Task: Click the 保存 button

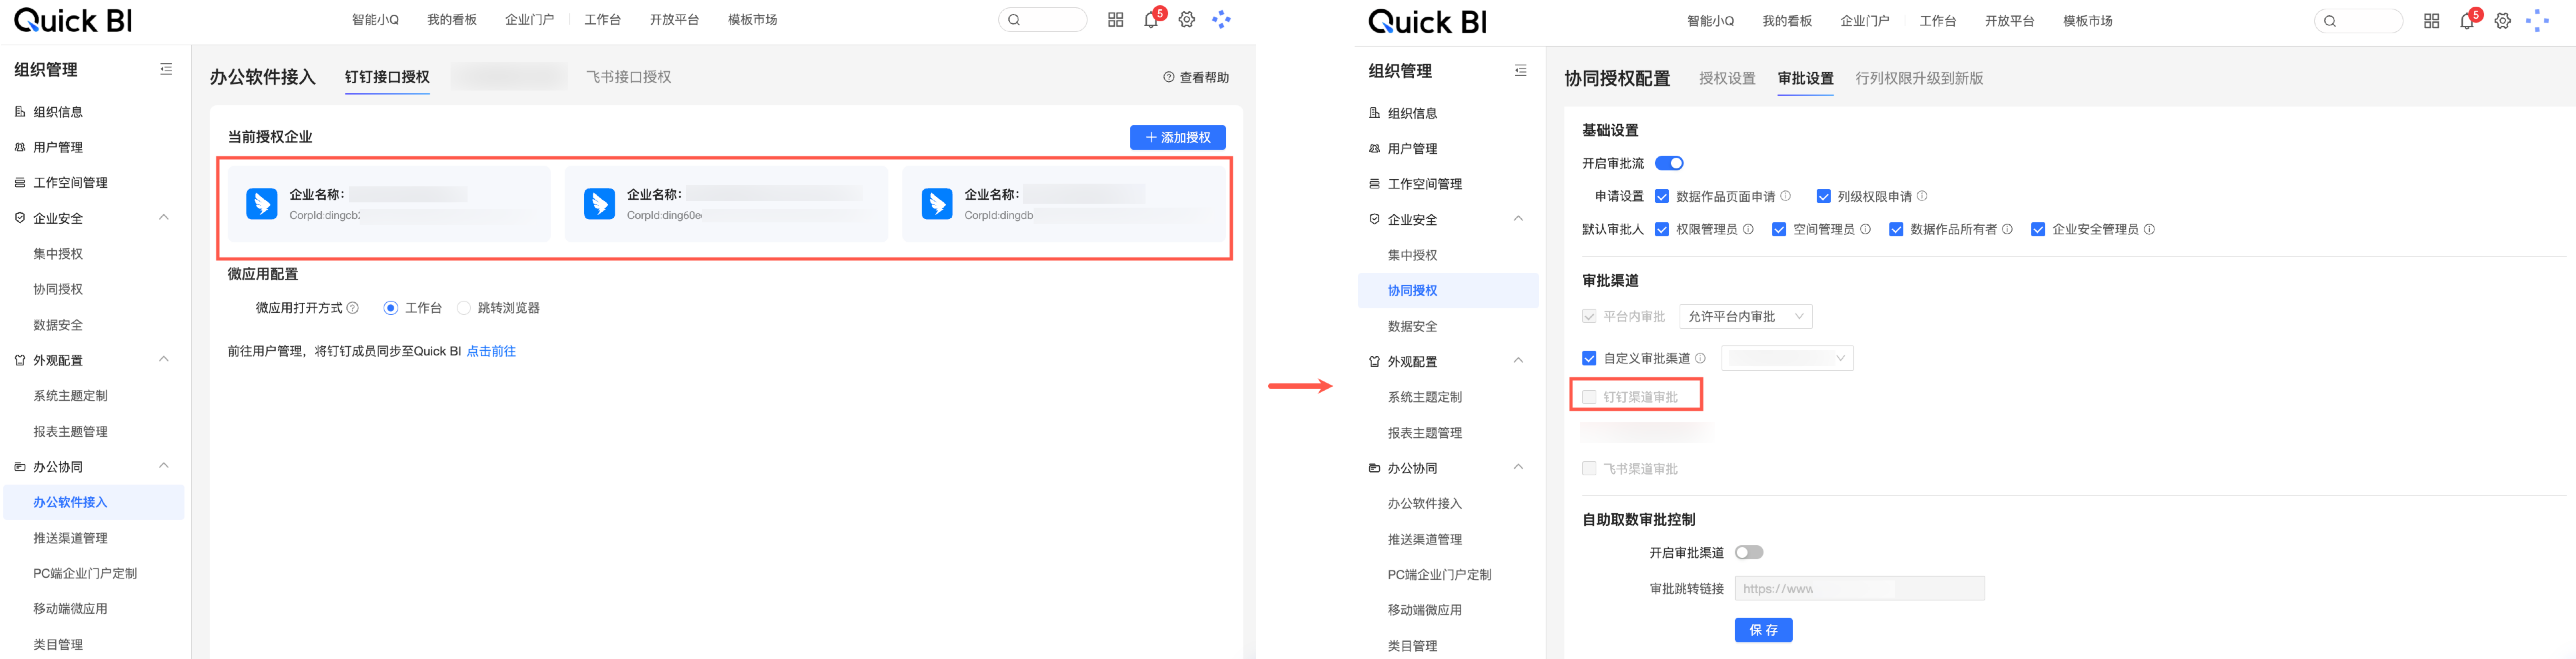Action: [x=1763, y=630]
